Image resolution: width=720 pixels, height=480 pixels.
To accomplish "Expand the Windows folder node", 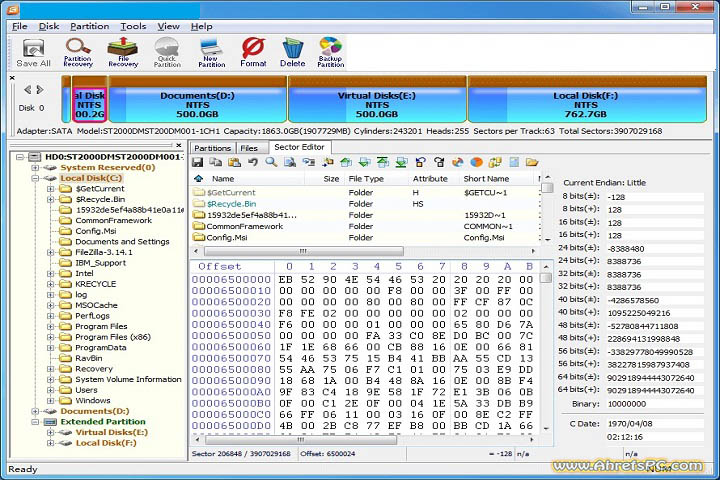I will click(x=51, y=401).
